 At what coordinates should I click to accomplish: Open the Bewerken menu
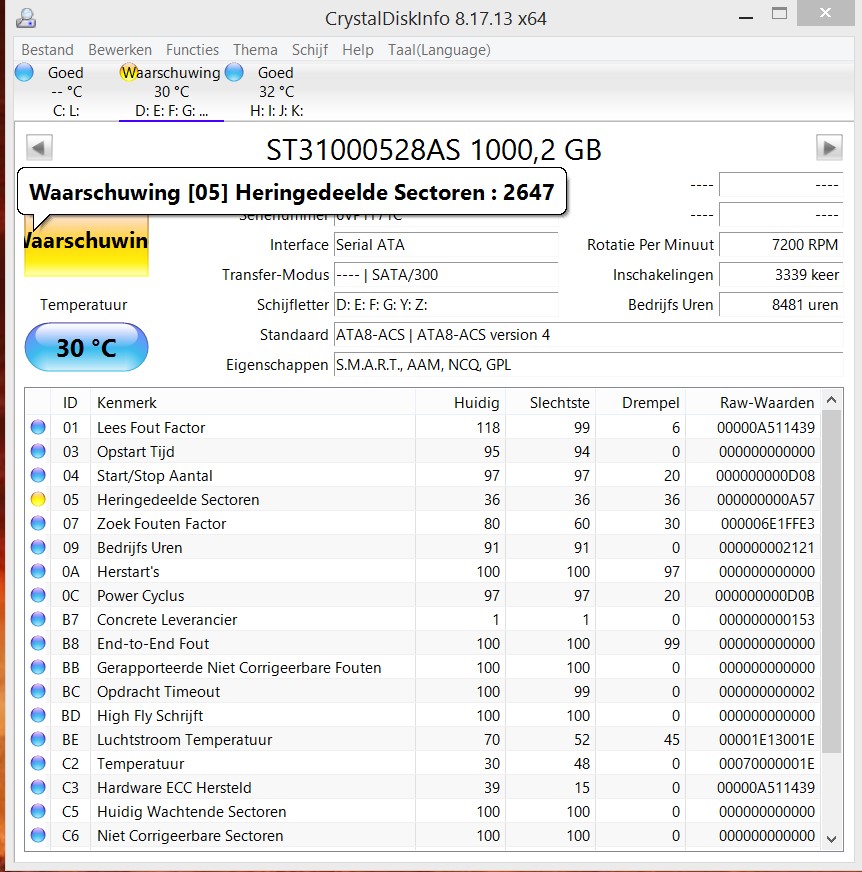pyautogui.click(x=120, y=50)
